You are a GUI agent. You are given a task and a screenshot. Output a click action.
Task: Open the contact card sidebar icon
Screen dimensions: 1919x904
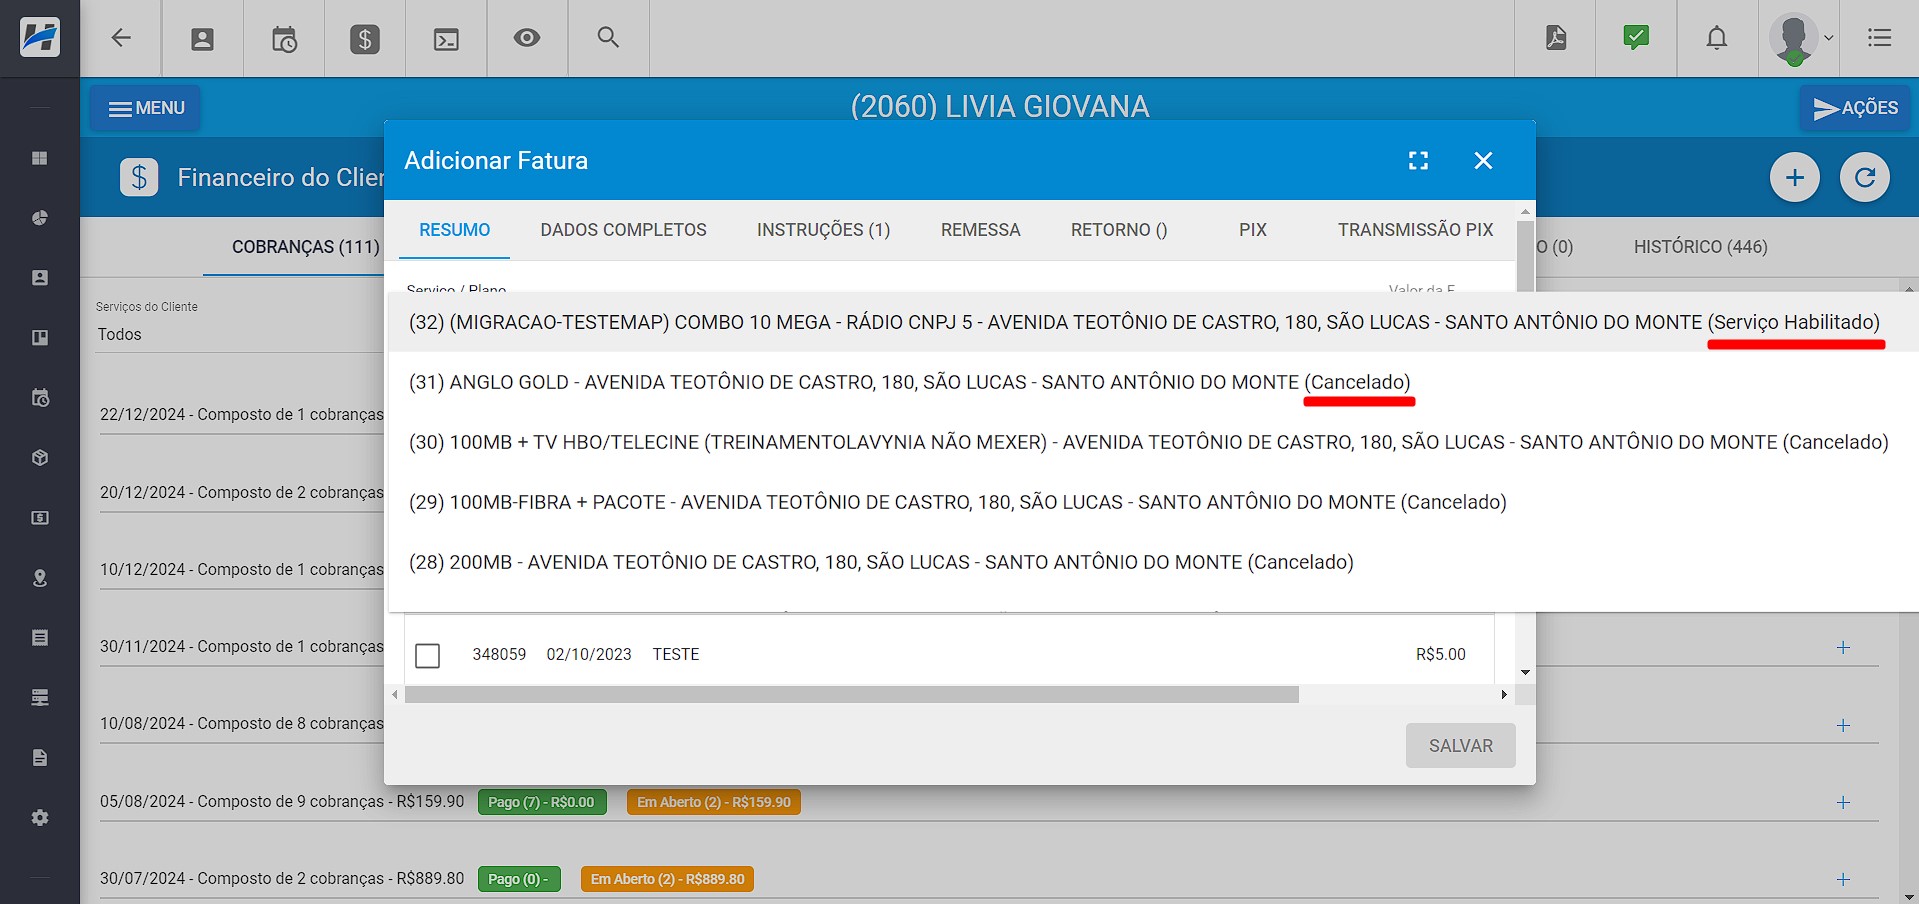[40, 278]
